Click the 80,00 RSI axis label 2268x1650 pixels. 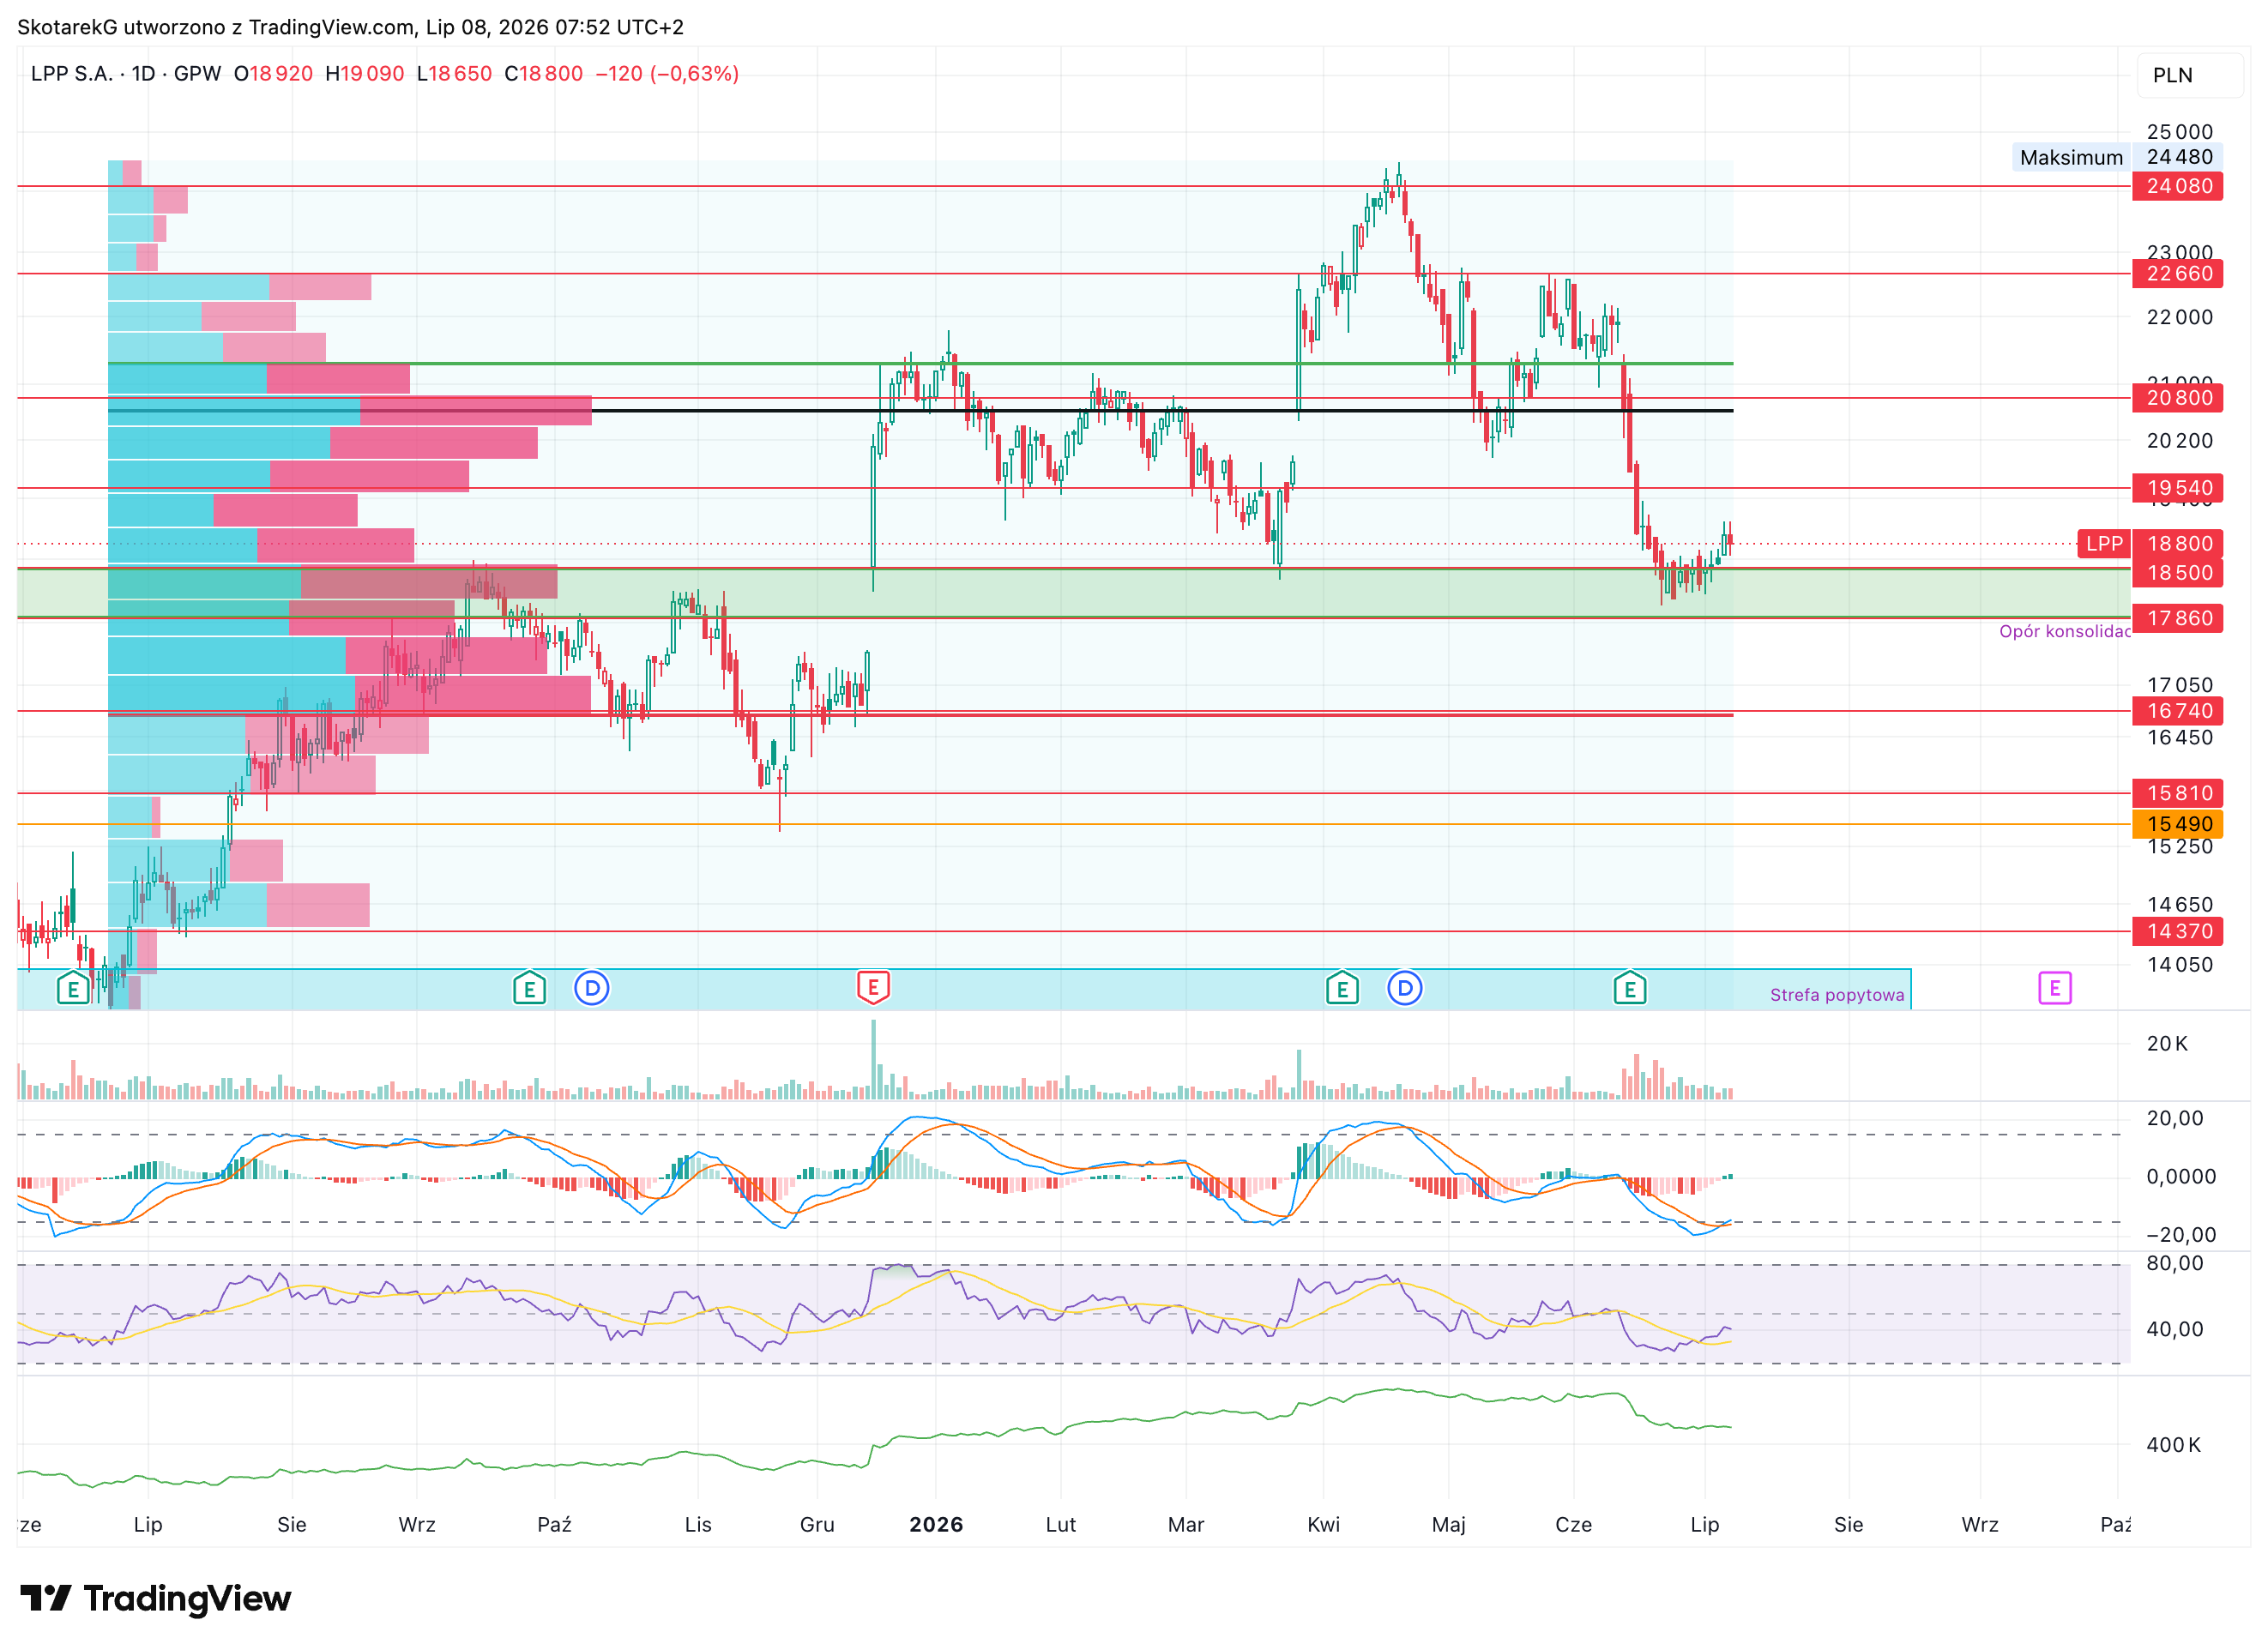pyautogui.click(x=2175, y=1263)
